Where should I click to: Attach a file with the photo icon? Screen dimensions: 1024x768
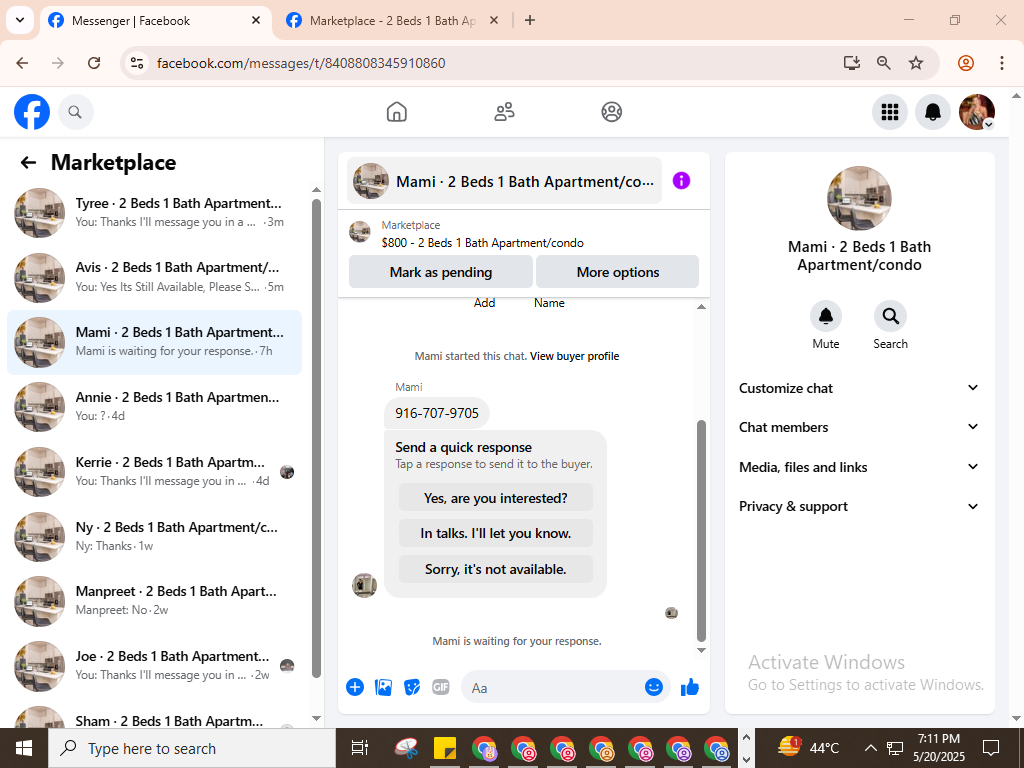383,687
